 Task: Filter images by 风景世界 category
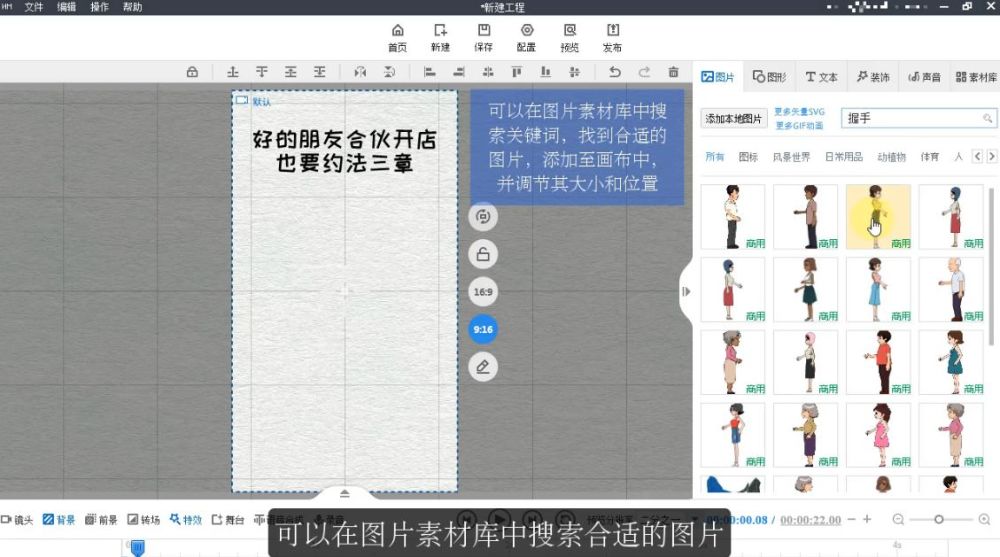pyautogui.click(x=791, y=156)
